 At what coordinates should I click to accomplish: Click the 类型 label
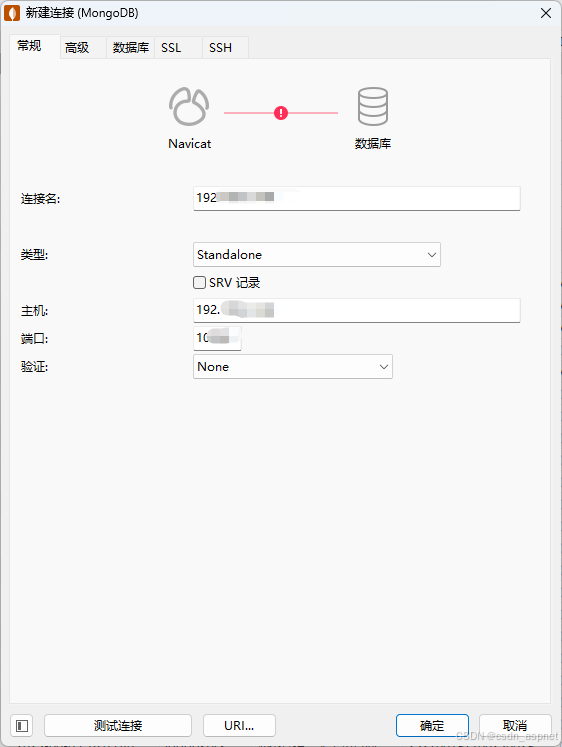(x=34, y=255)
